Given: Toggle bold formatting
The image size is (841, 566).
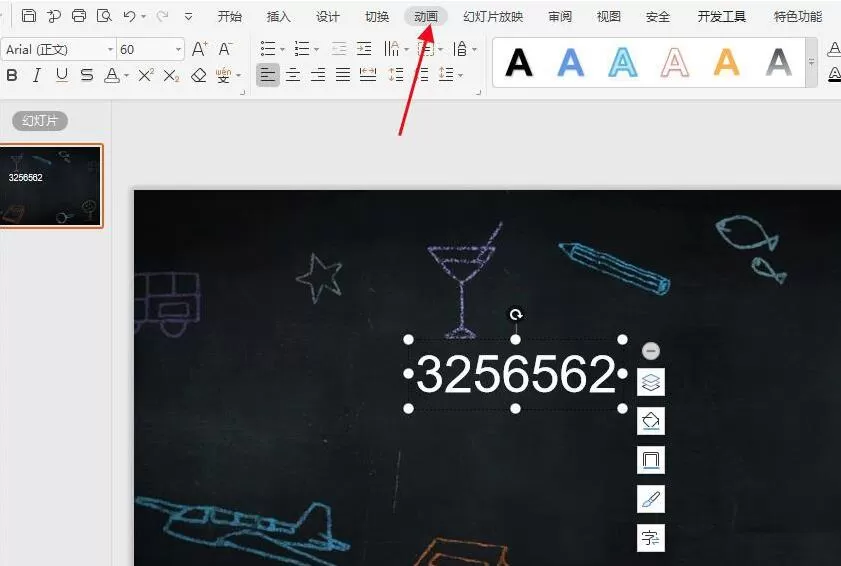Looking at the screenshot, I should point(11,75).
